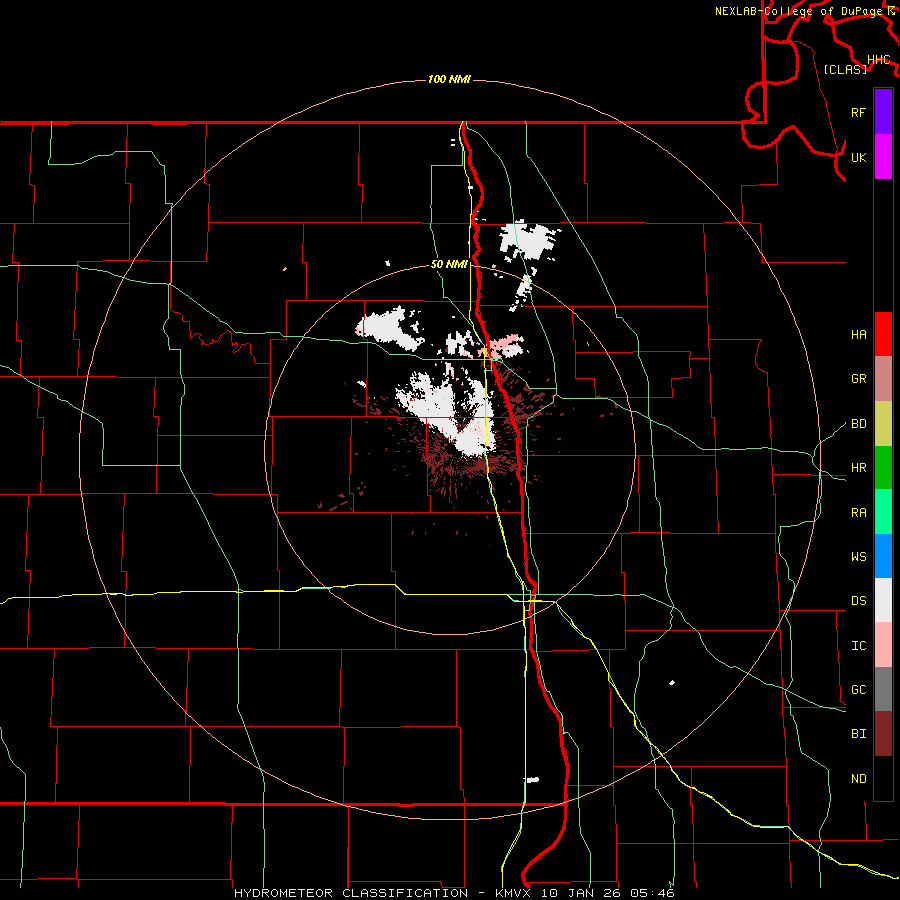Select the BD yellow legend block
Viewport: 900px width, 900px height.
tap(883, 424)
